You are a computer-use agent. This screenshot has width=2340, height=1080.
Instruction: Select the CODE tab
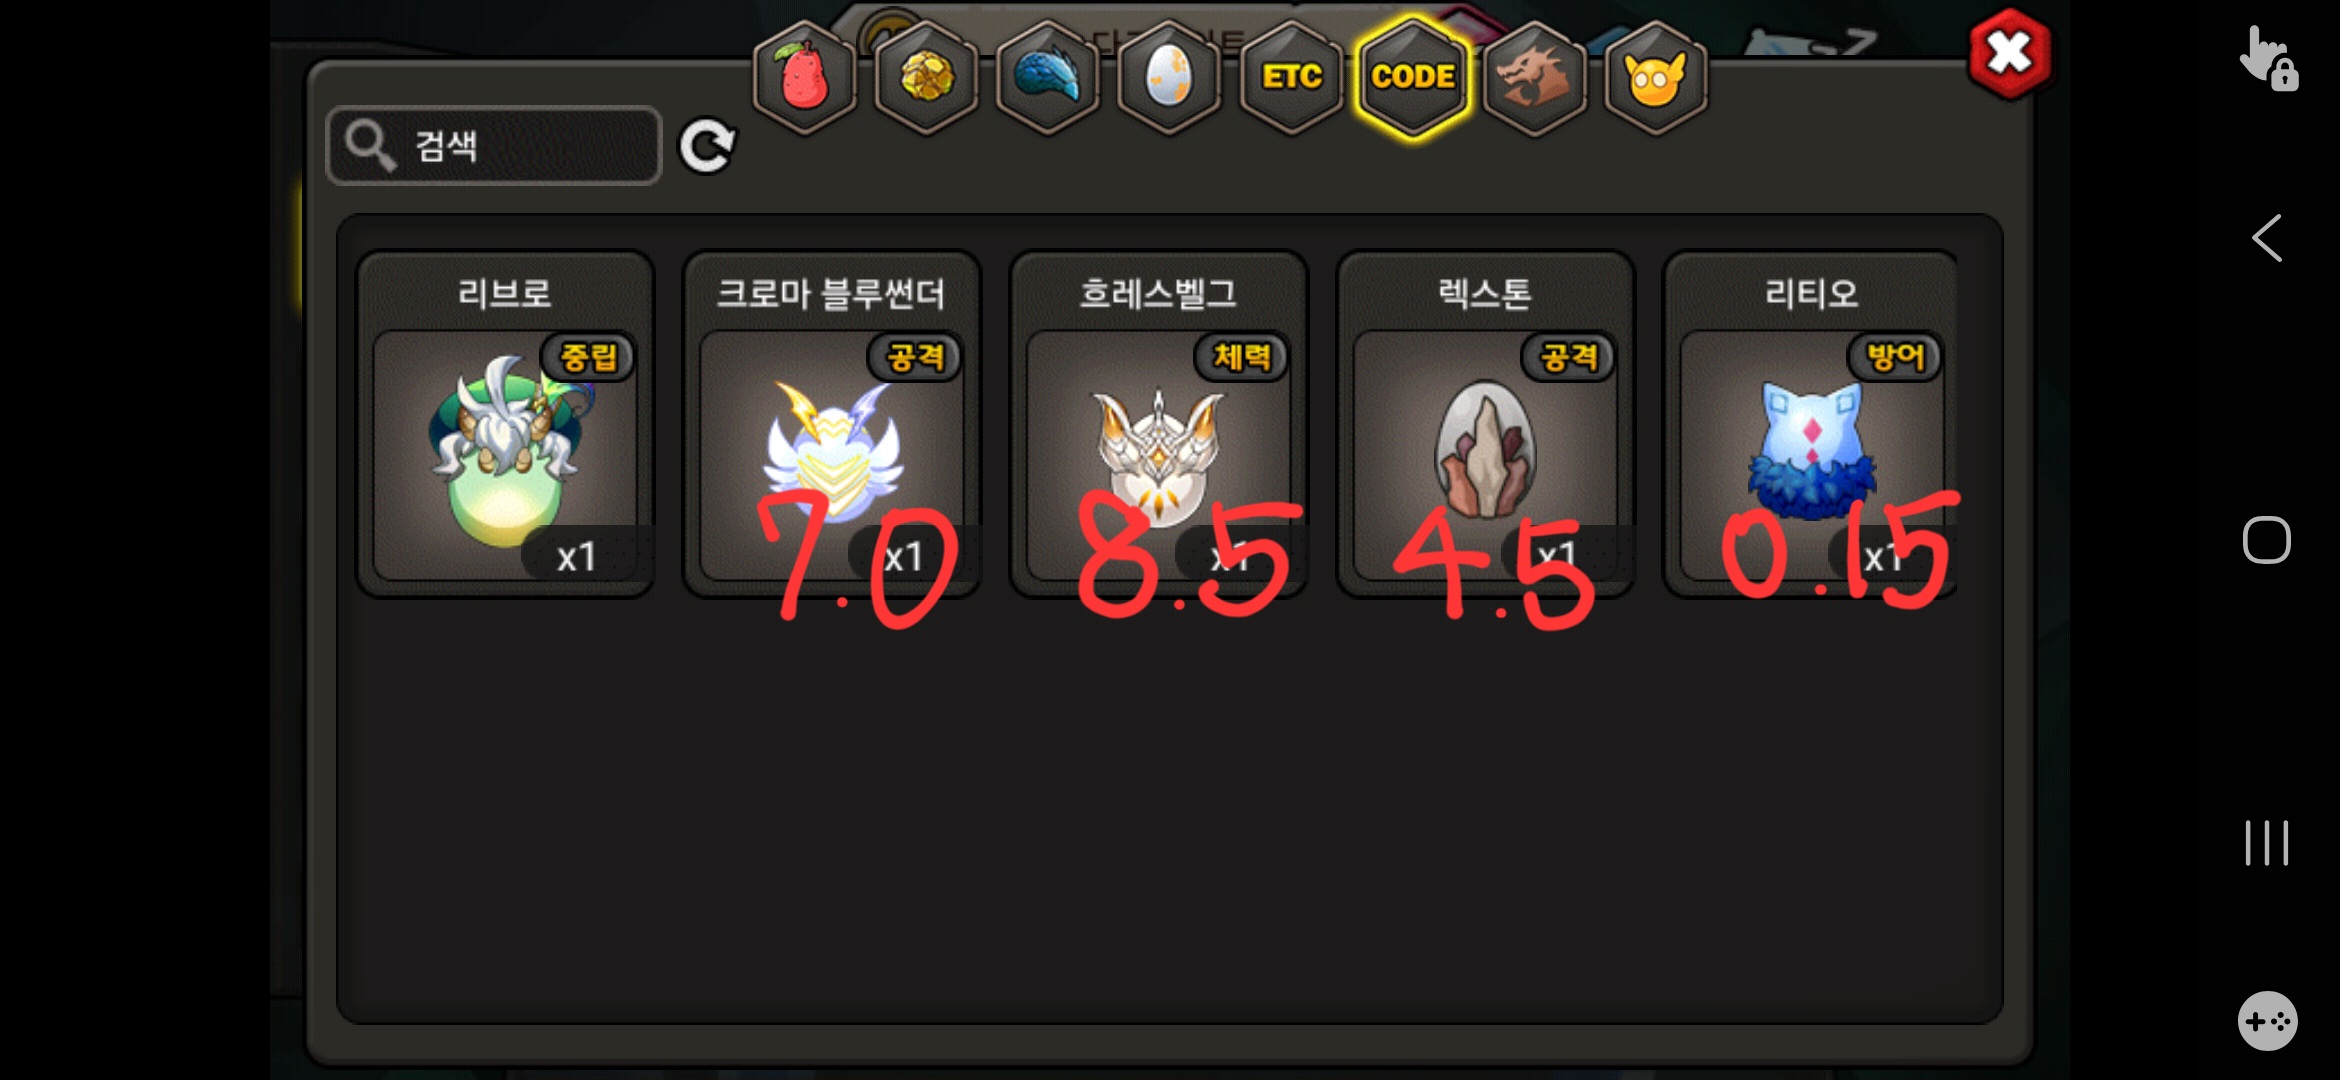click(x=1412, y=77)
